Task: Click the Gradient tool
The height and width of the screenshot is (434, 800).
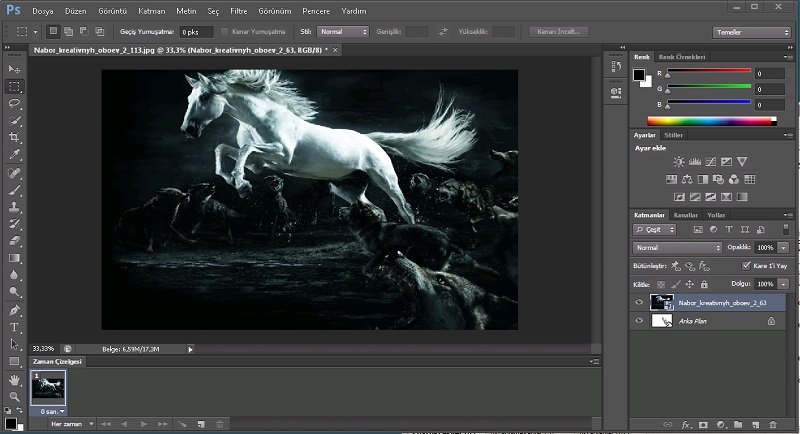Action: point(14,257)
